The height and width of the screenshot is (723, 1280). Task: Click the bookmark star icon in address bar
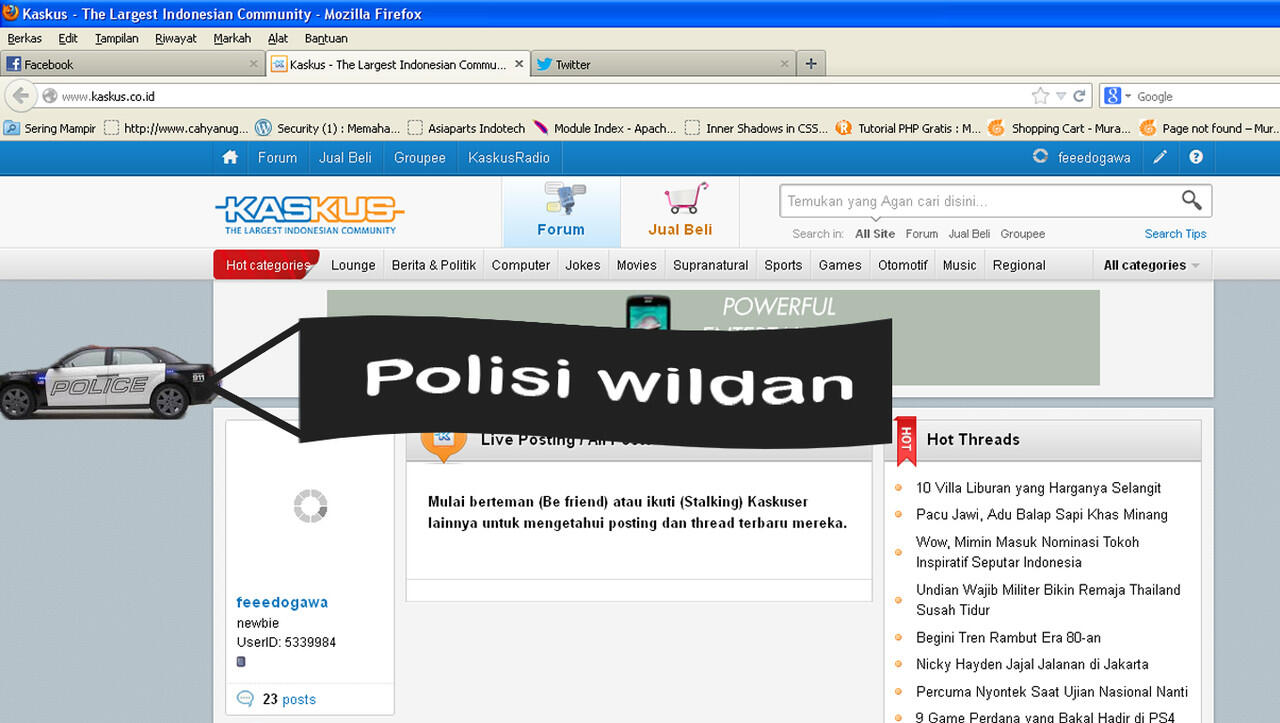[1040, 96]
